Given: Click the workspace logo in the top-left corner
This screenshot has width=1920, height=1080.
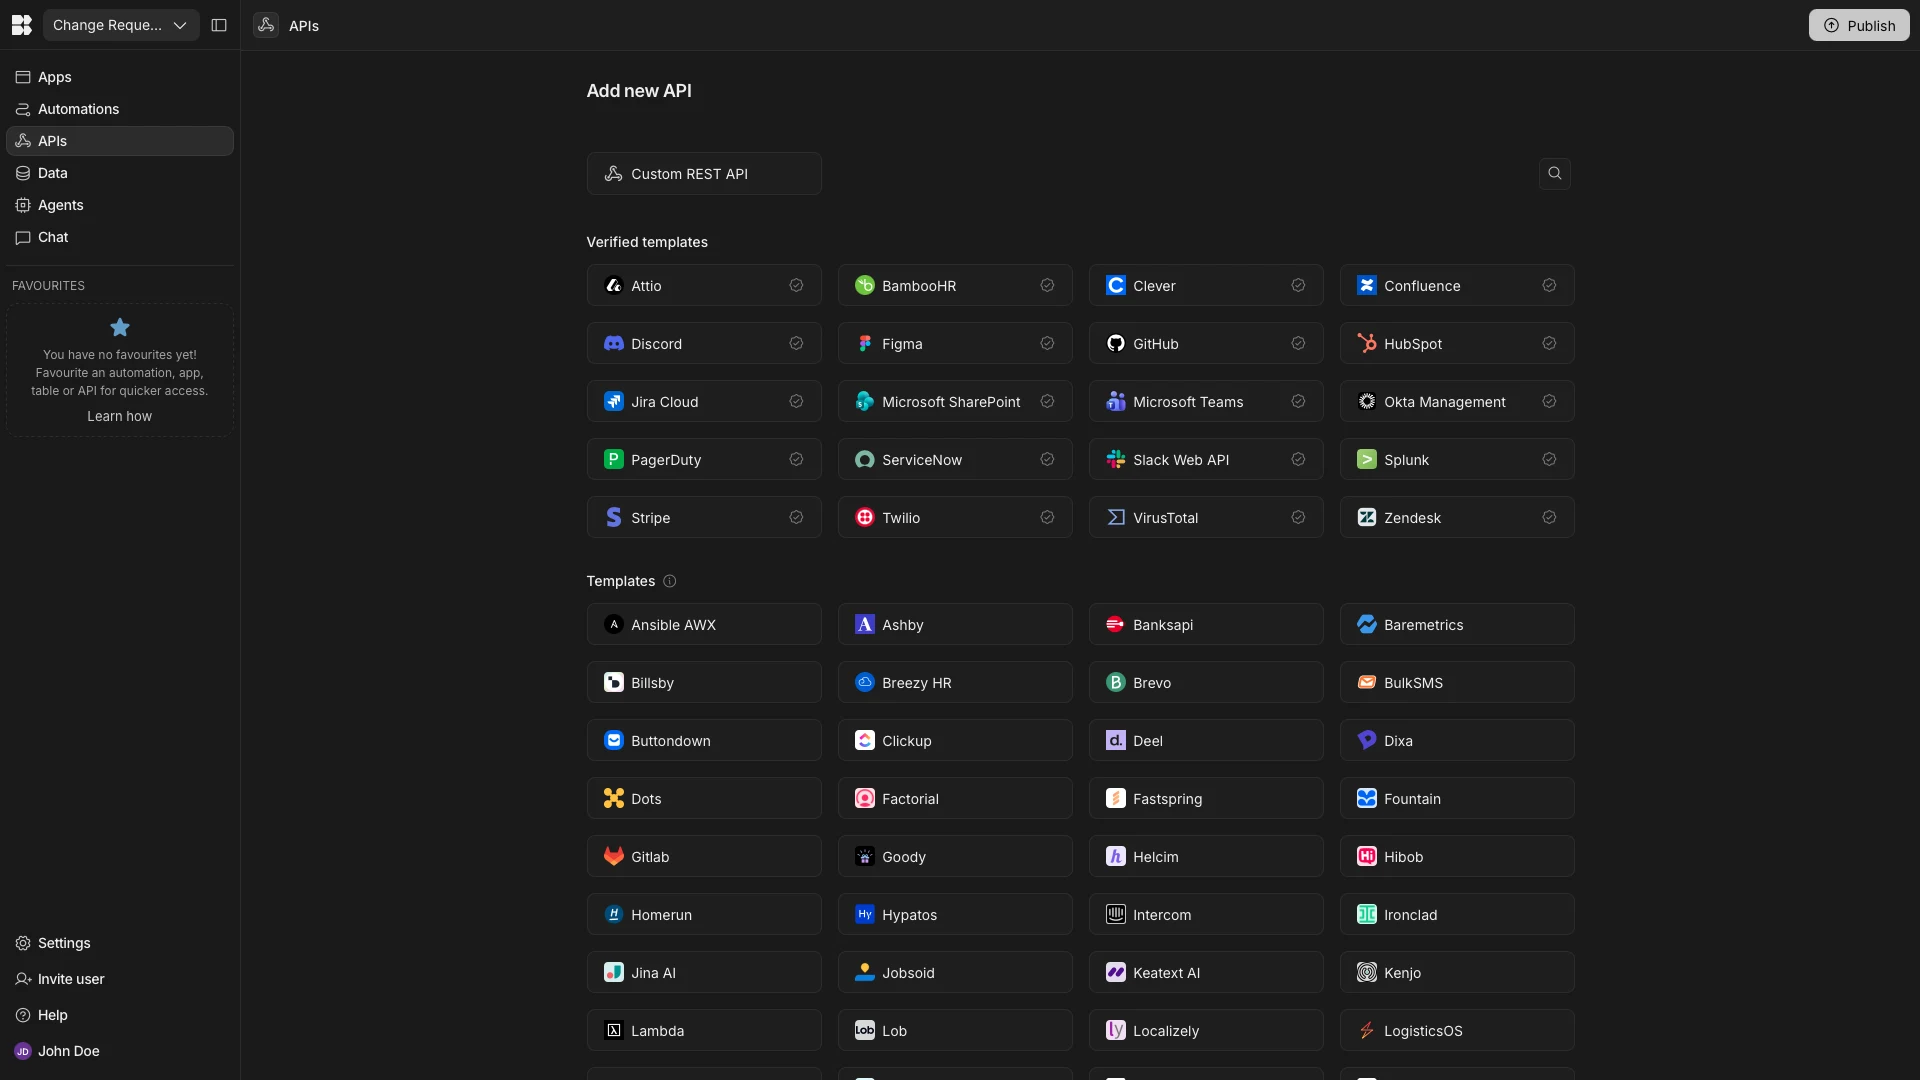Looking at the screenshot, I should pos(21,25).
